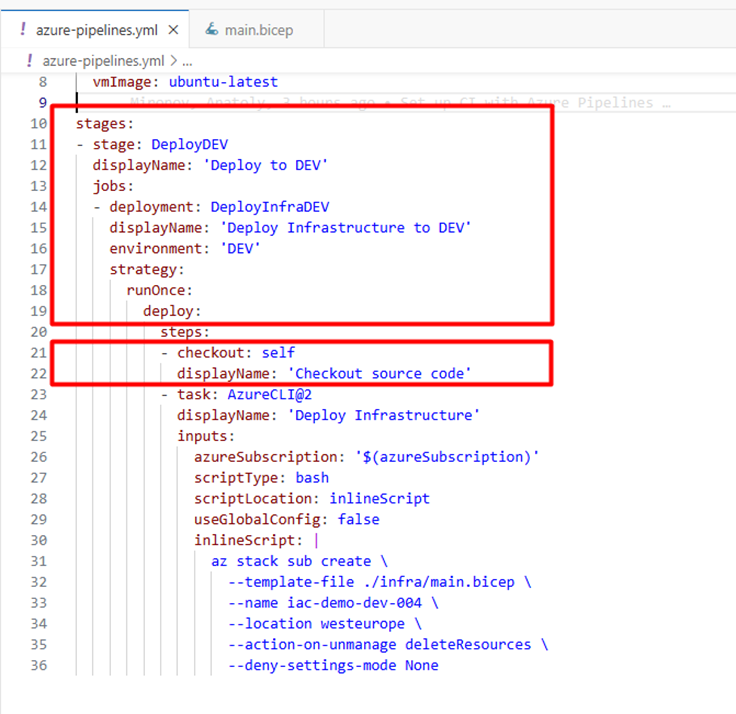
Task: Click the 'useGlobalConfig: false' value
Action: point(358,519)
